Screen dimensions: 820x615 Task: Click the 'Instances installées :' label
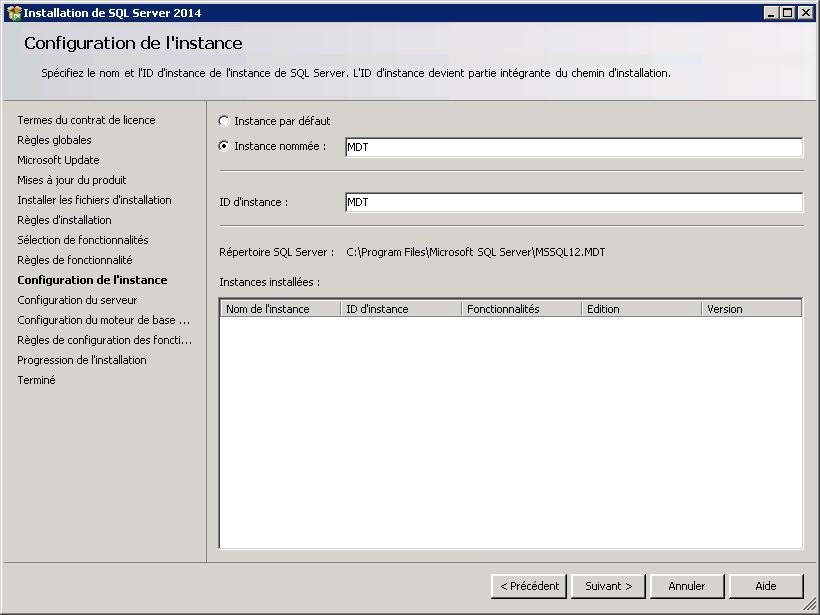pyautogui.click(x=269, y=282)
